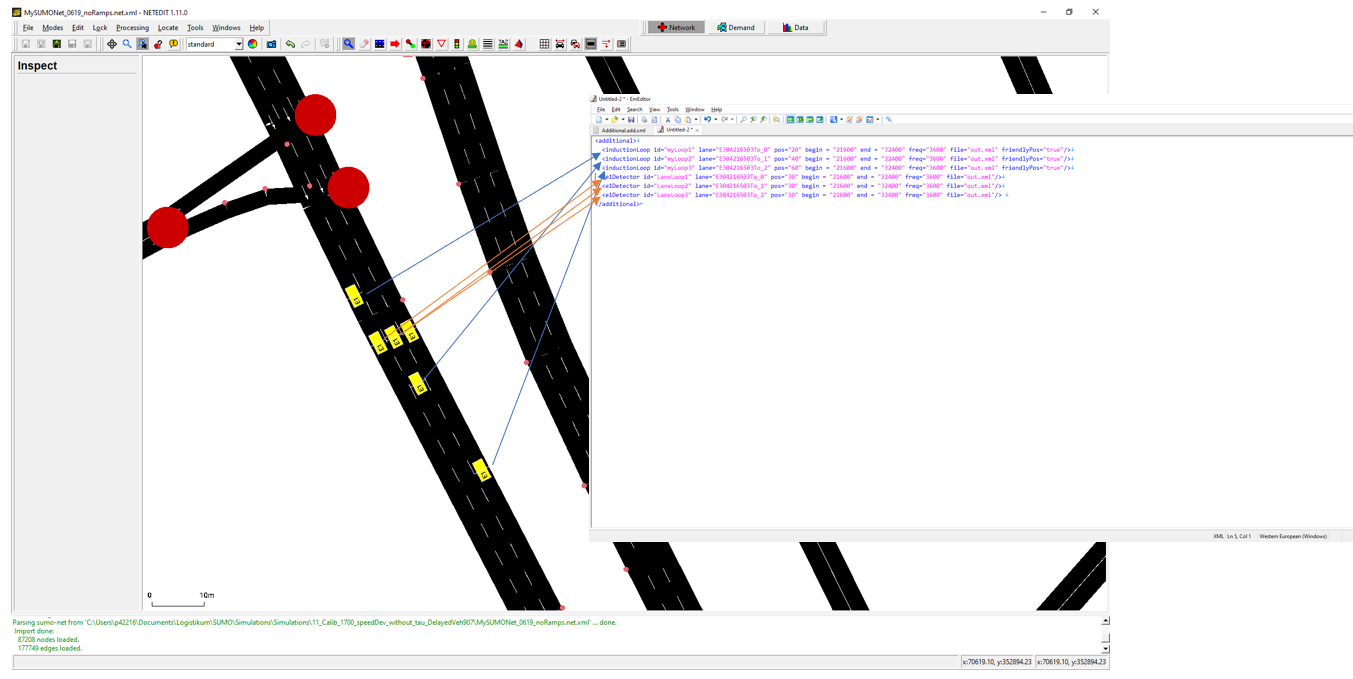Open the NETEDIT Locate menu

coord(168,28)
